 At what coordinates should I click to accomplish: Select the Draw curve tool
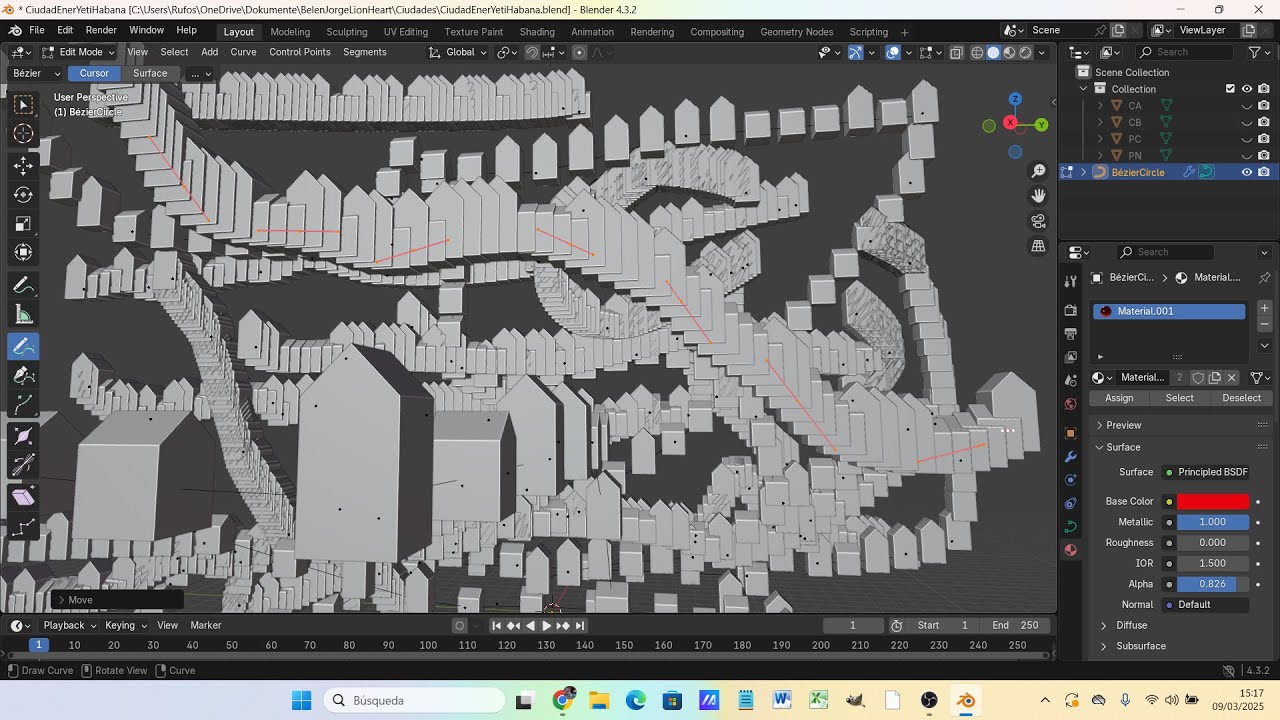coord(23,346)
